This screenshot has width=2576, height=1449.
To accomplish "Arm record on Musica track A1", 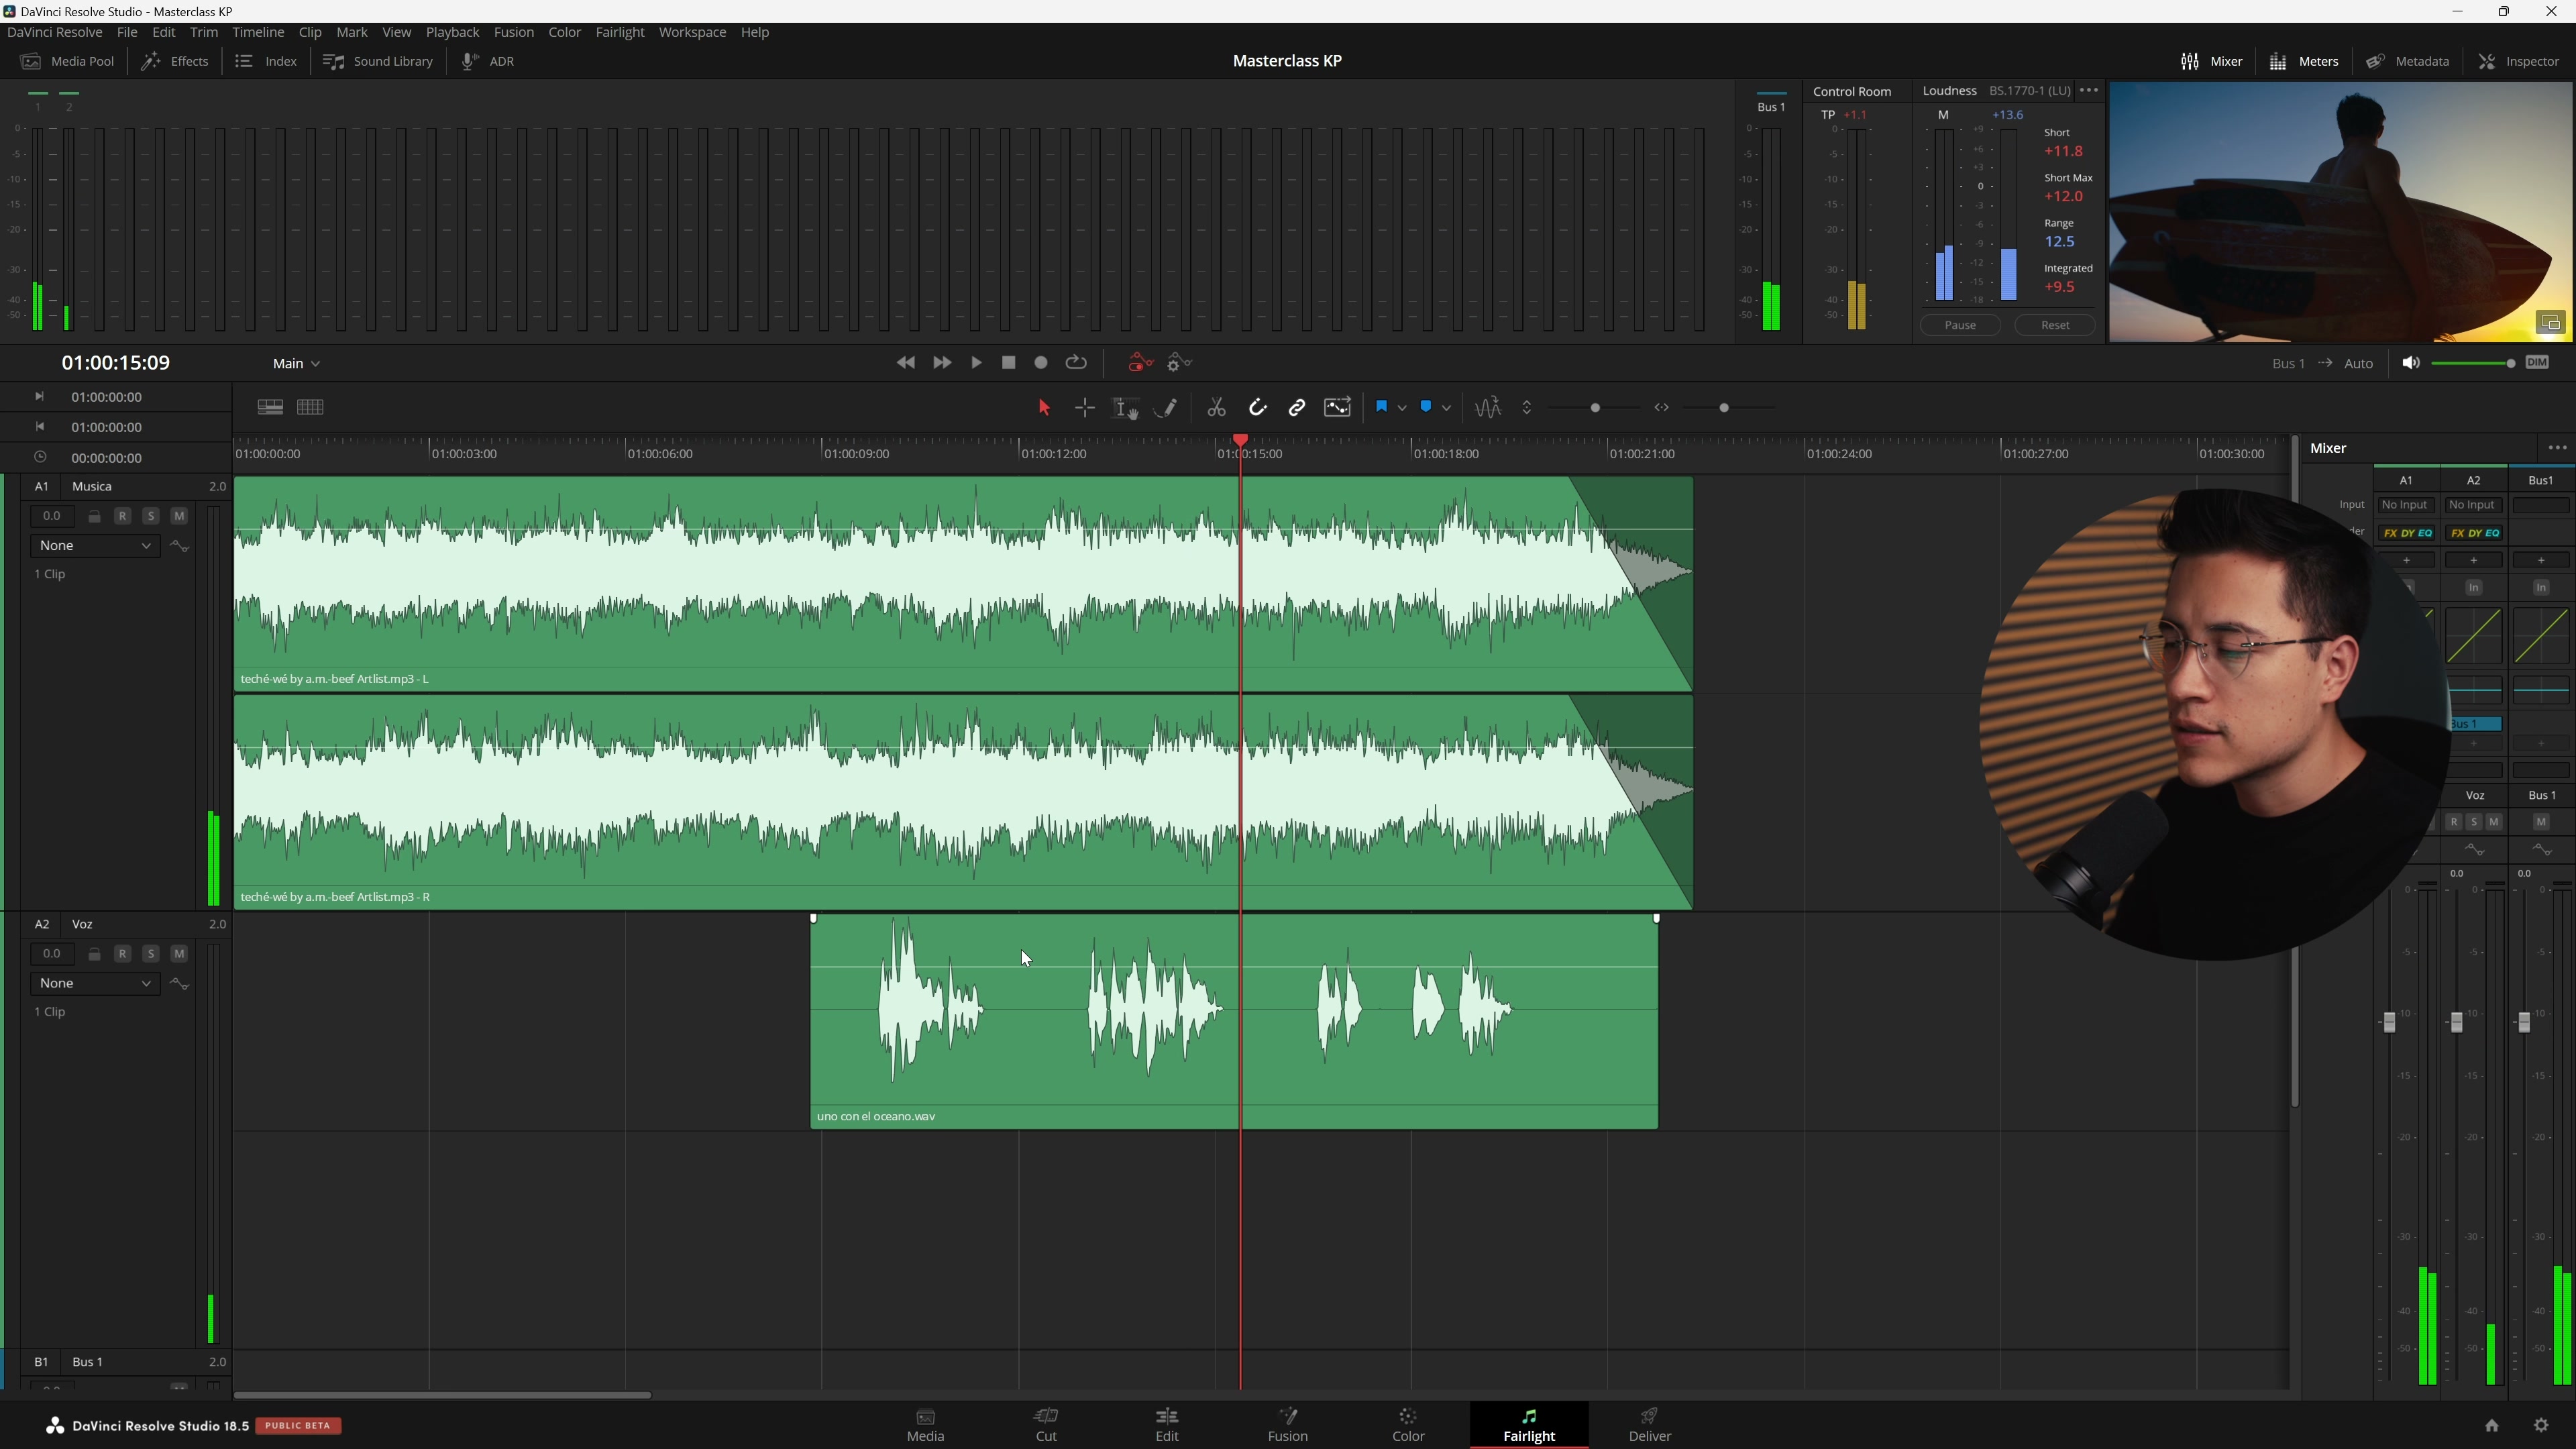I will click(122, 516).
